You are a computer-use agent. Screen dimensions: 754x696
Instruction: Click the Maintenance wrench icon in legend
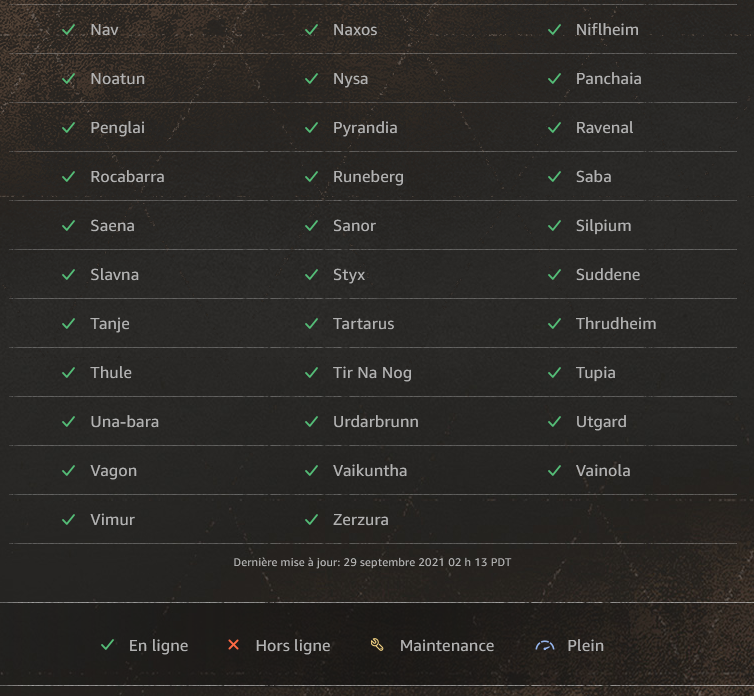coord(377,646)
